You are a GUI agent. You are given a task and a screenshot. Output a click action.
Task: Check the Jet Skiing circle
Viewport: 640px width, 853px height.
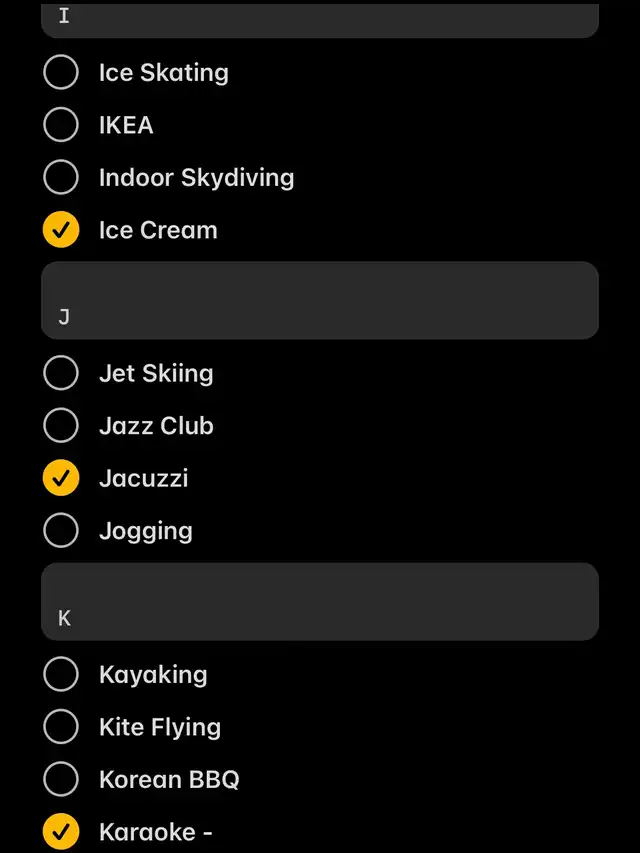coord(61,373)
